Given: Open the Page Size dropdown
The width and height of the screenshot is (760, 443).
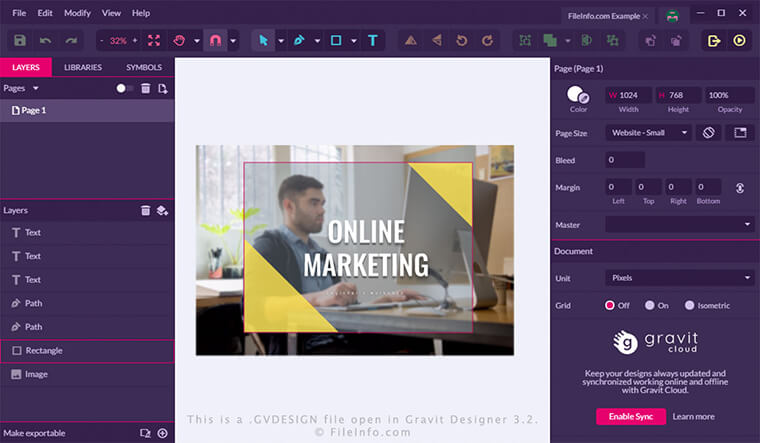Looking at the screenshot, I should point(648,132).
